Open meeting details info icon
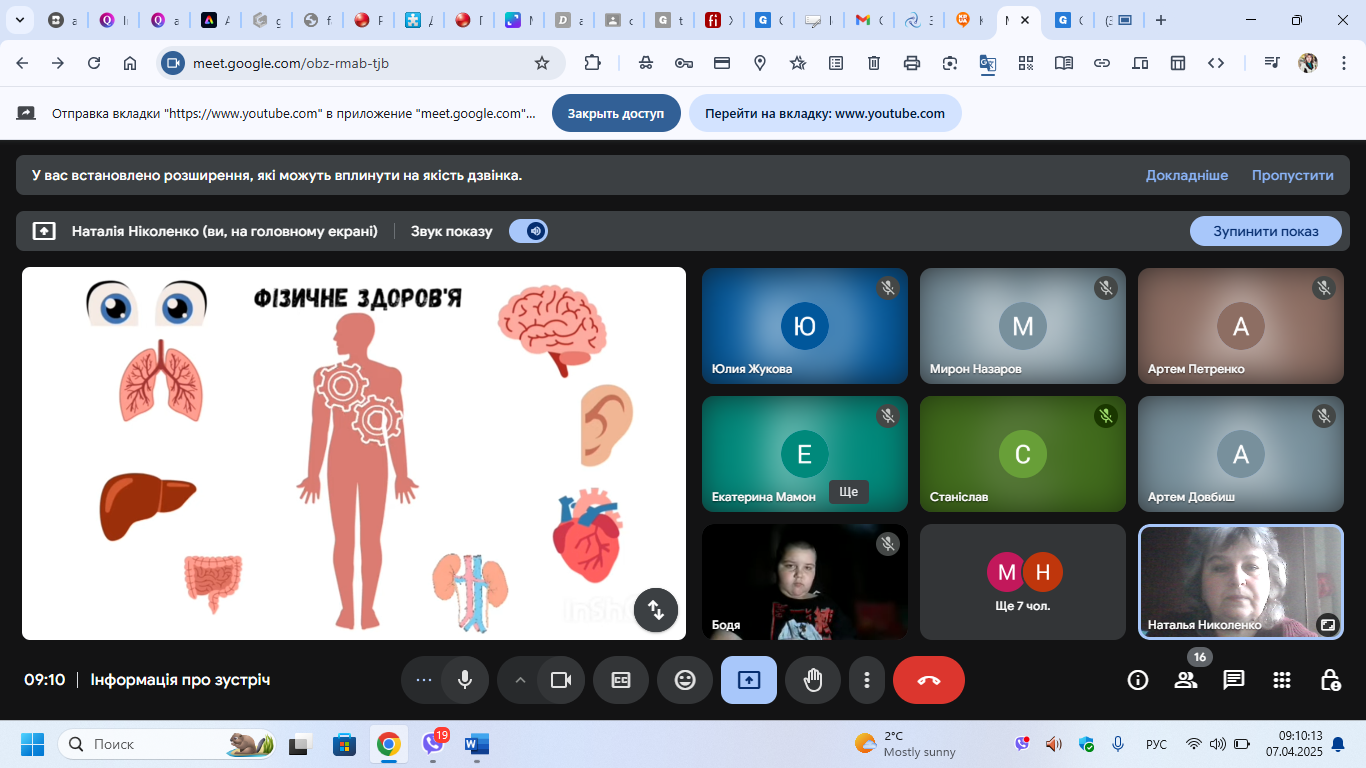 [x=1138, y=680]
